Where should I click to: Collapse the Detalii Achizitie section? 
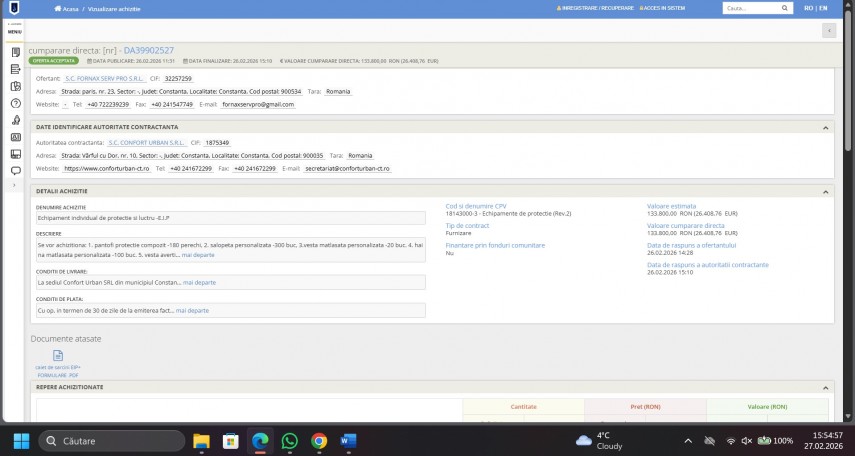[826, 191]
